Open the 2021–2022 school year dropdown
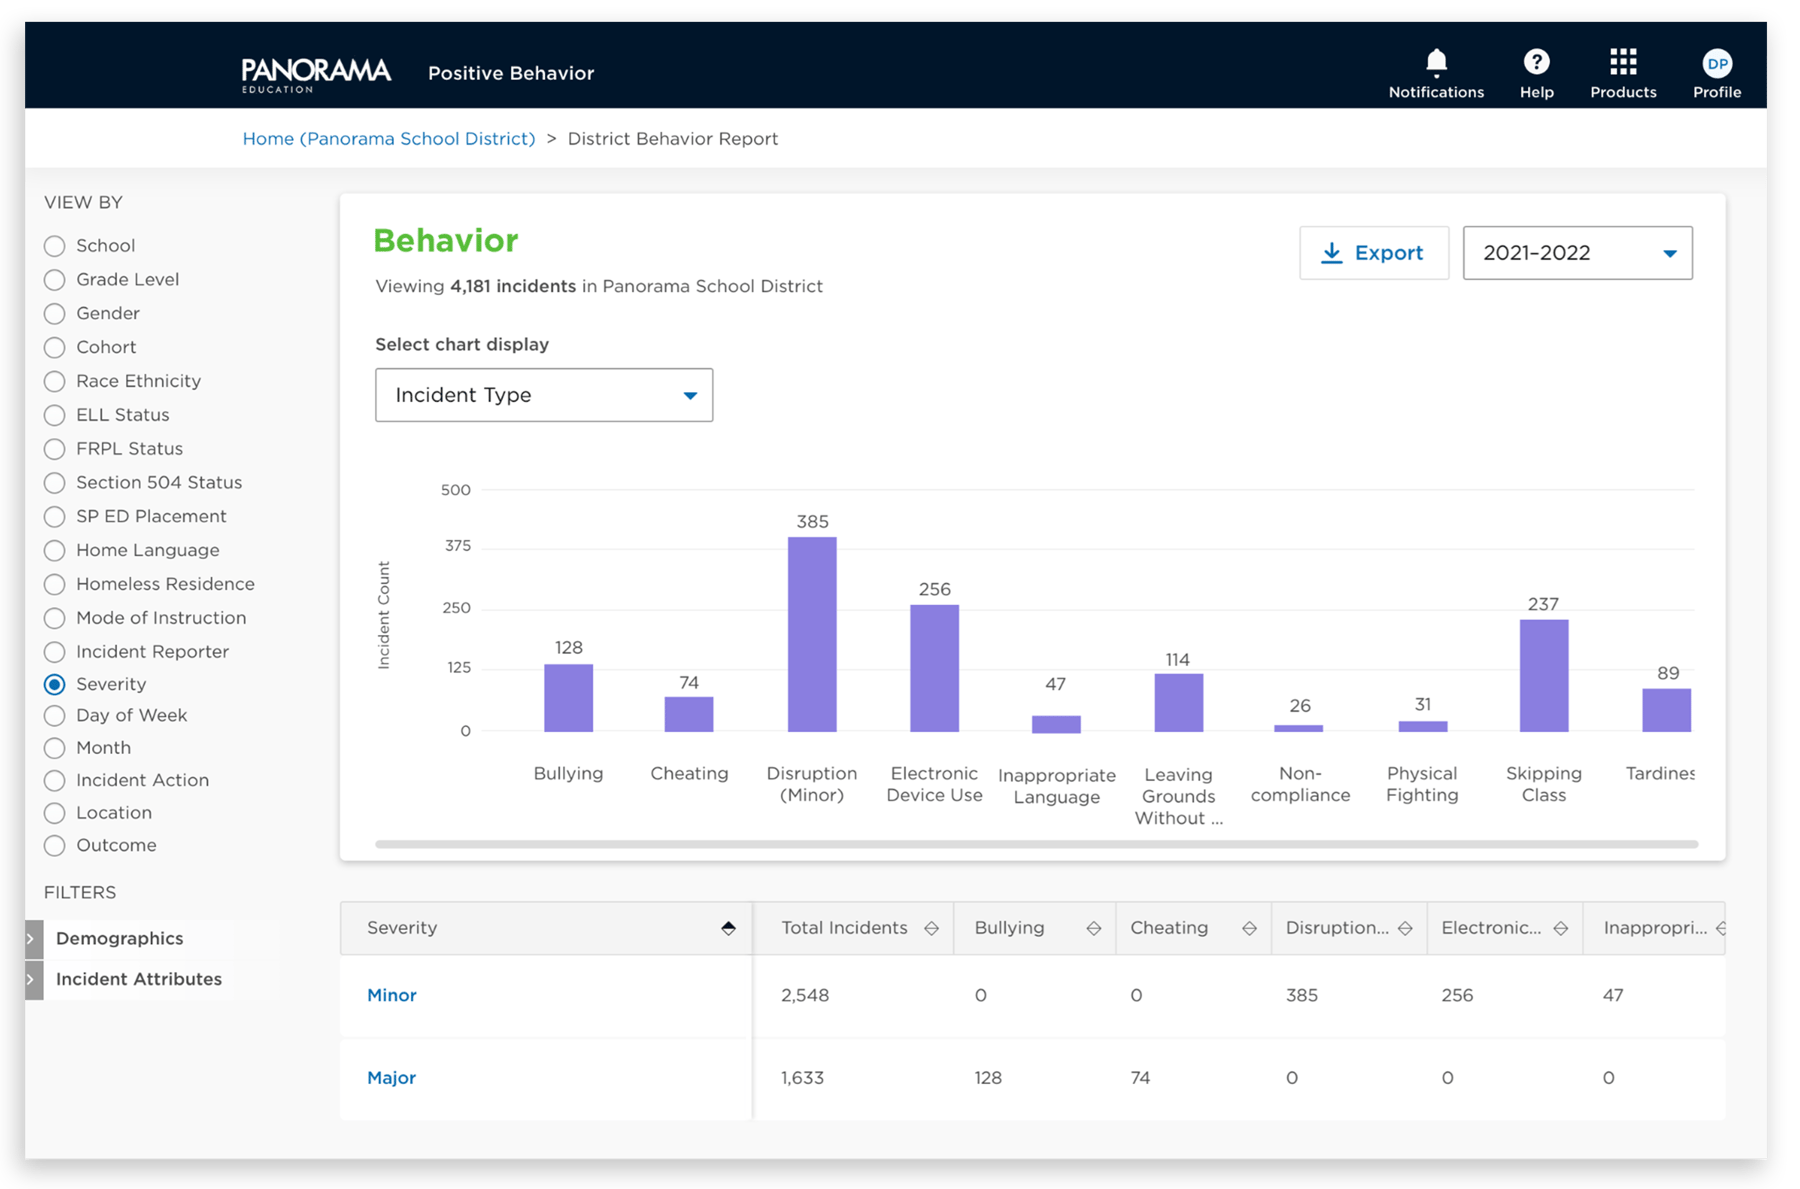 click(1577, 253)
